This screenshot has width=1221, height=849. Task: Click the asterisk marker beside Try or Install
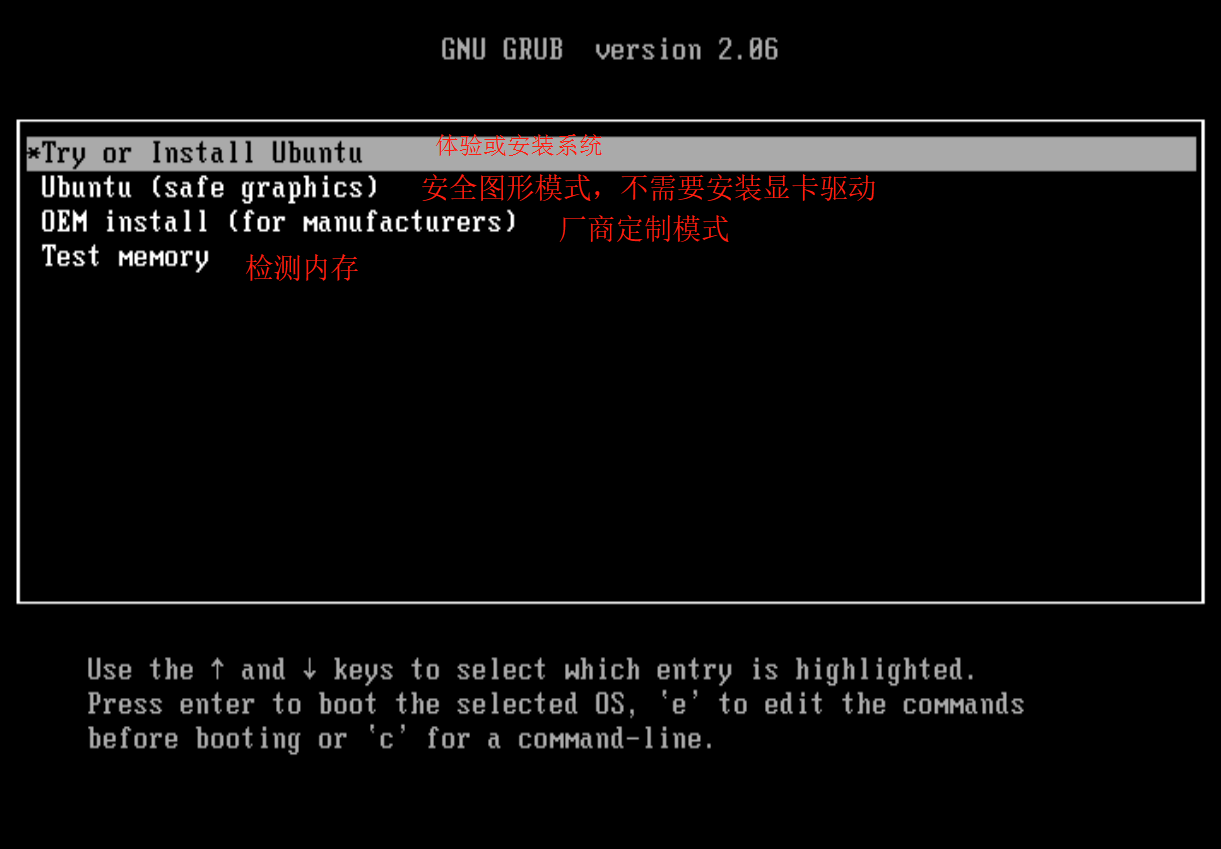click(34, 154)
